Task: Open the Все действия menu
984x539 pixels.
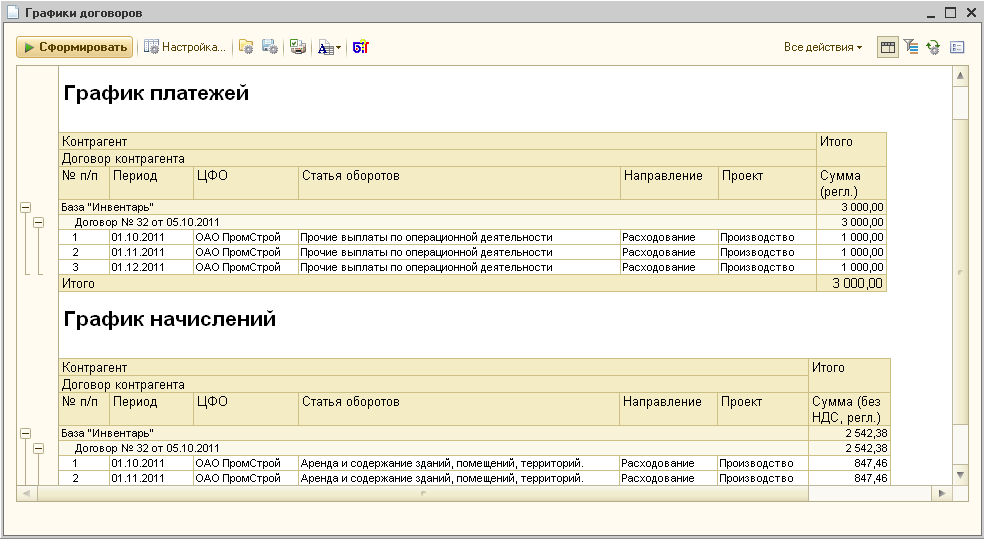Action: [823, 47]
